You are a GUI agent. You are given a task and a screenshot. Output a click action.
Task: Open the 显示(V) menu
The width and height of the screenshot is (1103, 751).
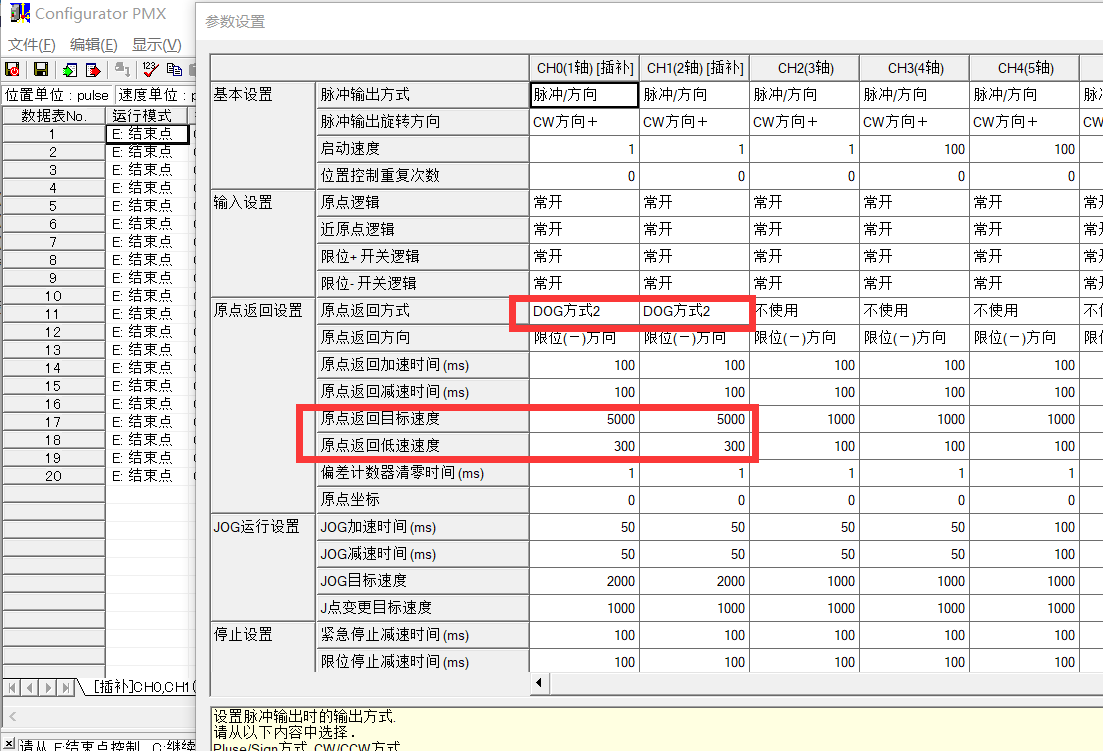coord(156,45)
